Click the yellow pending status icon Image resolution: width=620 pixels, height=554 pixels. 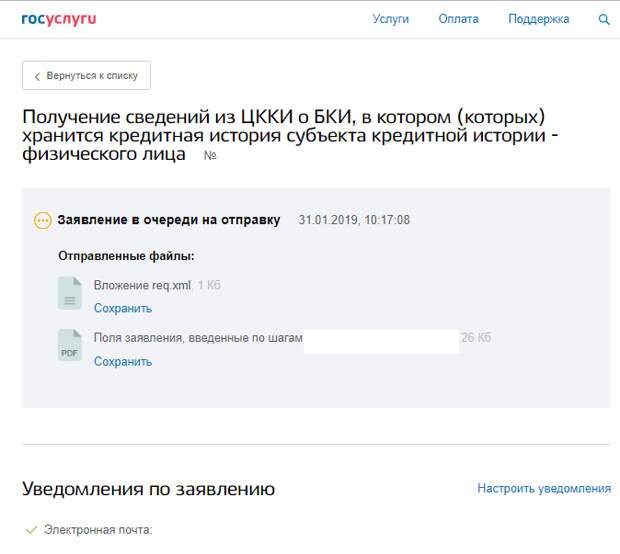click(x=43, y=221)
